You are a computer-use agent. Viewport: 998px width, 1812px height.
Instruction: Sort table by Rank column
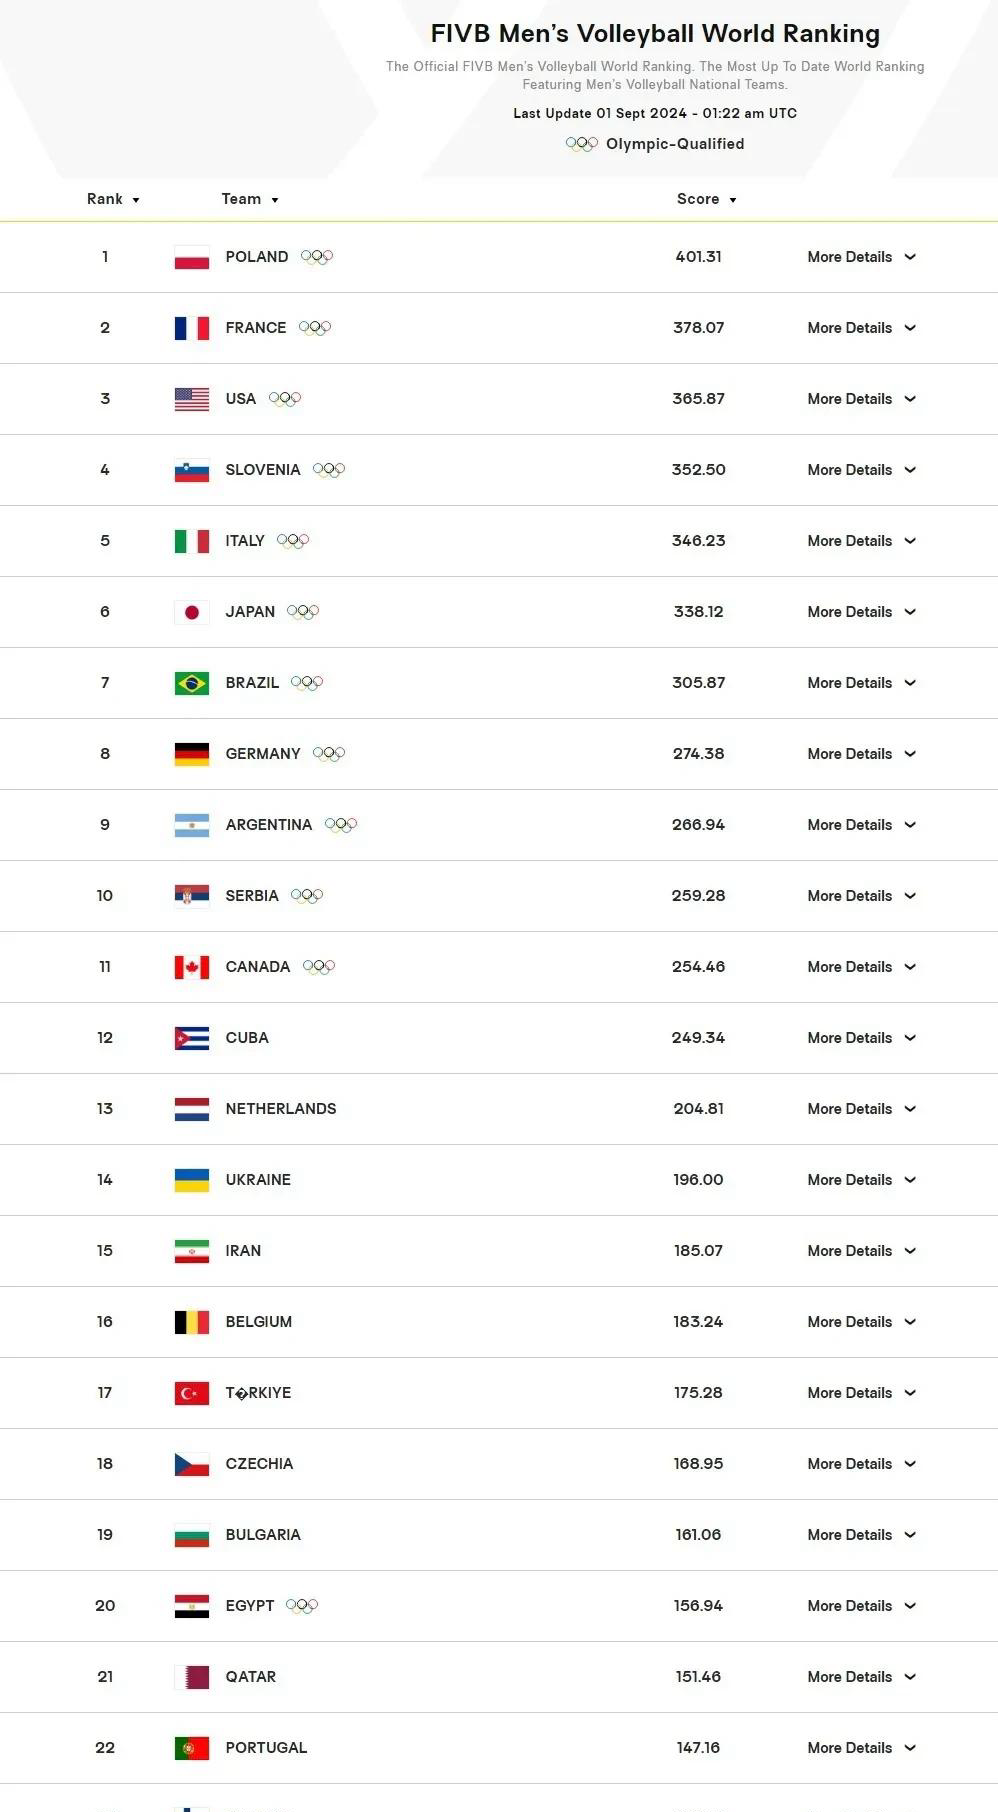pos(112,199)
